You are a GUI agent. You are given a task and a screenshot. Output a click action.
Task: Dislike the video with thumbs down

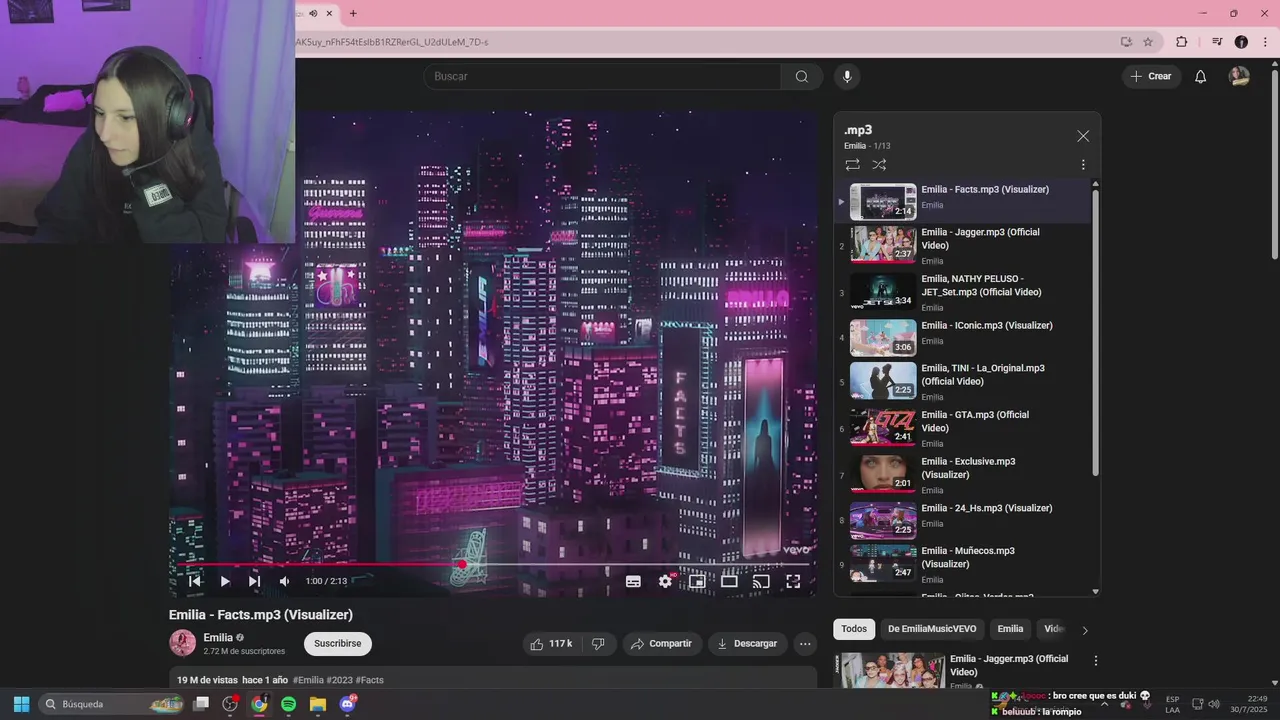pos(598,644)
